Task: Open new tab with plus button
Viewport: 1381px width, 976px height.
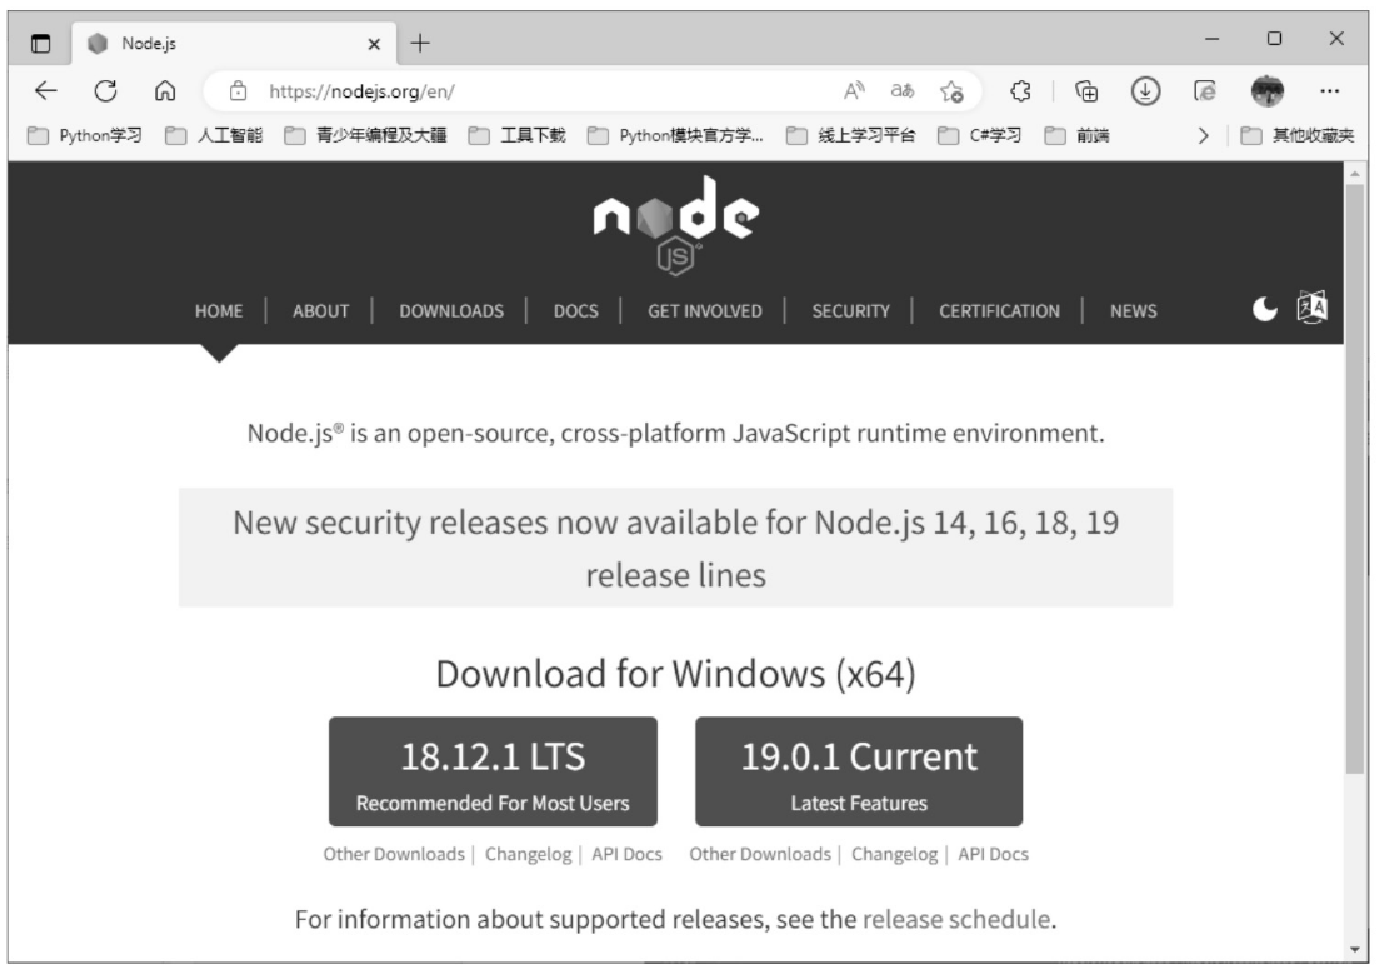Action: coord(420,43)
